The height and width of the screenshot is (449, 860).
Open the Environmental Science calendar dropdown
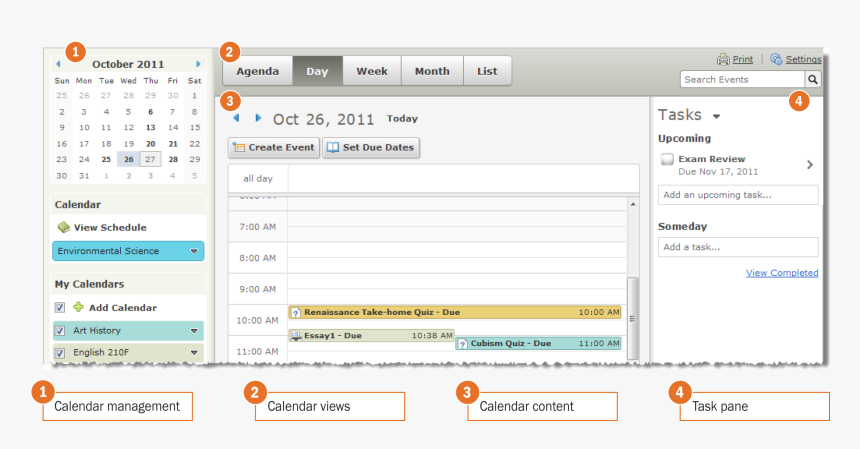(x=194, y=251)
